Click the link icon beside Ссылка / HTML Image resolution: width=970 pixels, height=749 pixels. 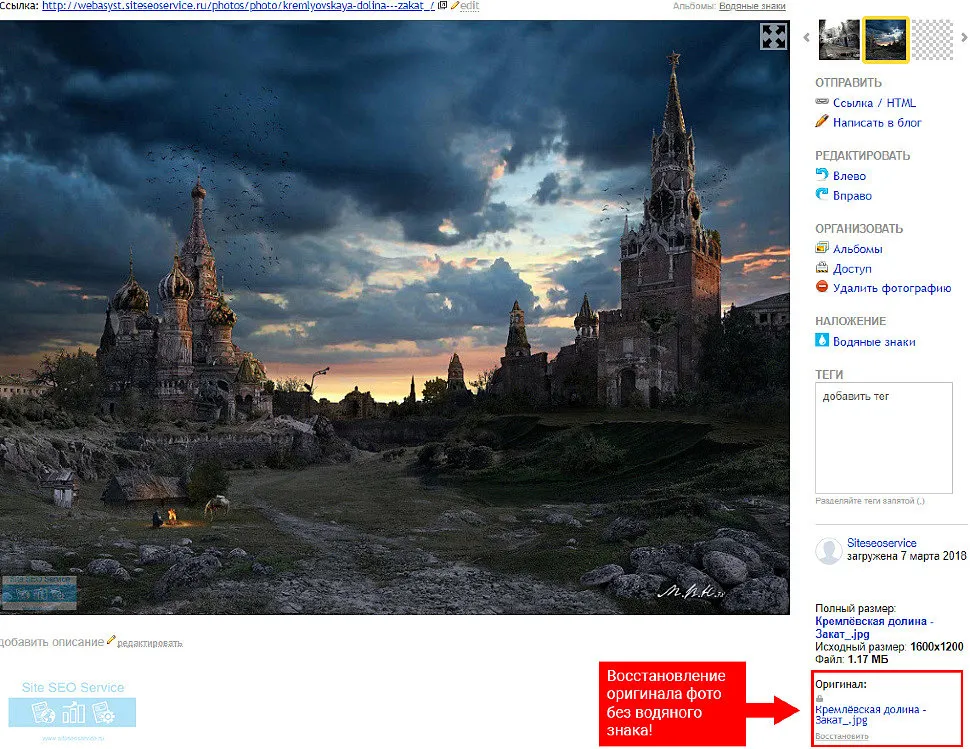[x=822, y=101]
